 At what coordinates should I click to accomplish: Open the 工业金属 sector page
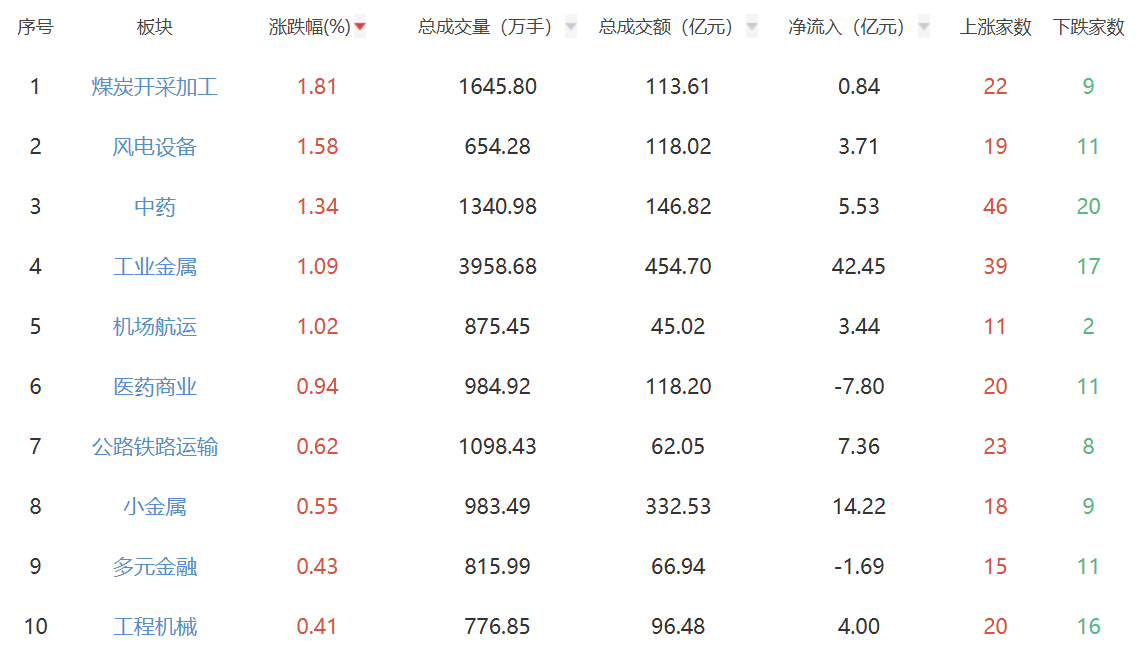click(154, 267)
